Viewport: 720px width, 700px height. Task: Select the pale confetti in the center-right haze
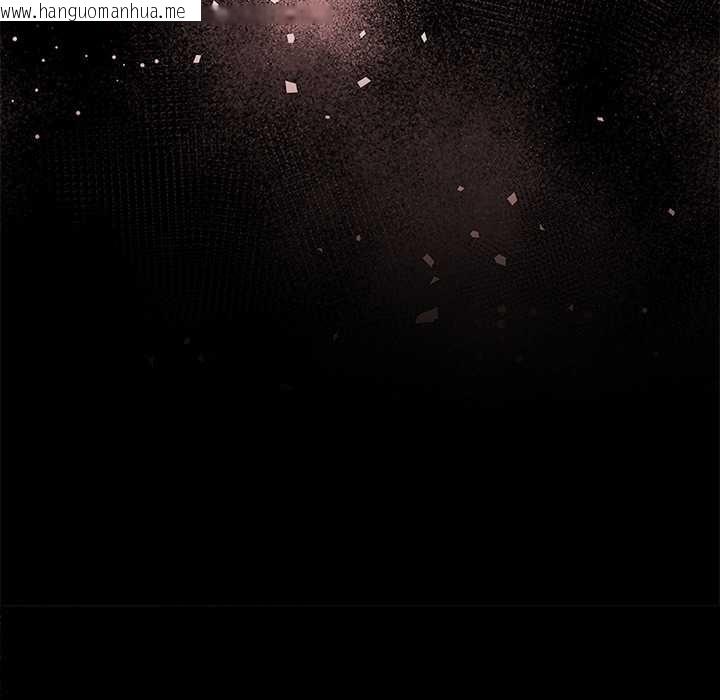(512, 199)
